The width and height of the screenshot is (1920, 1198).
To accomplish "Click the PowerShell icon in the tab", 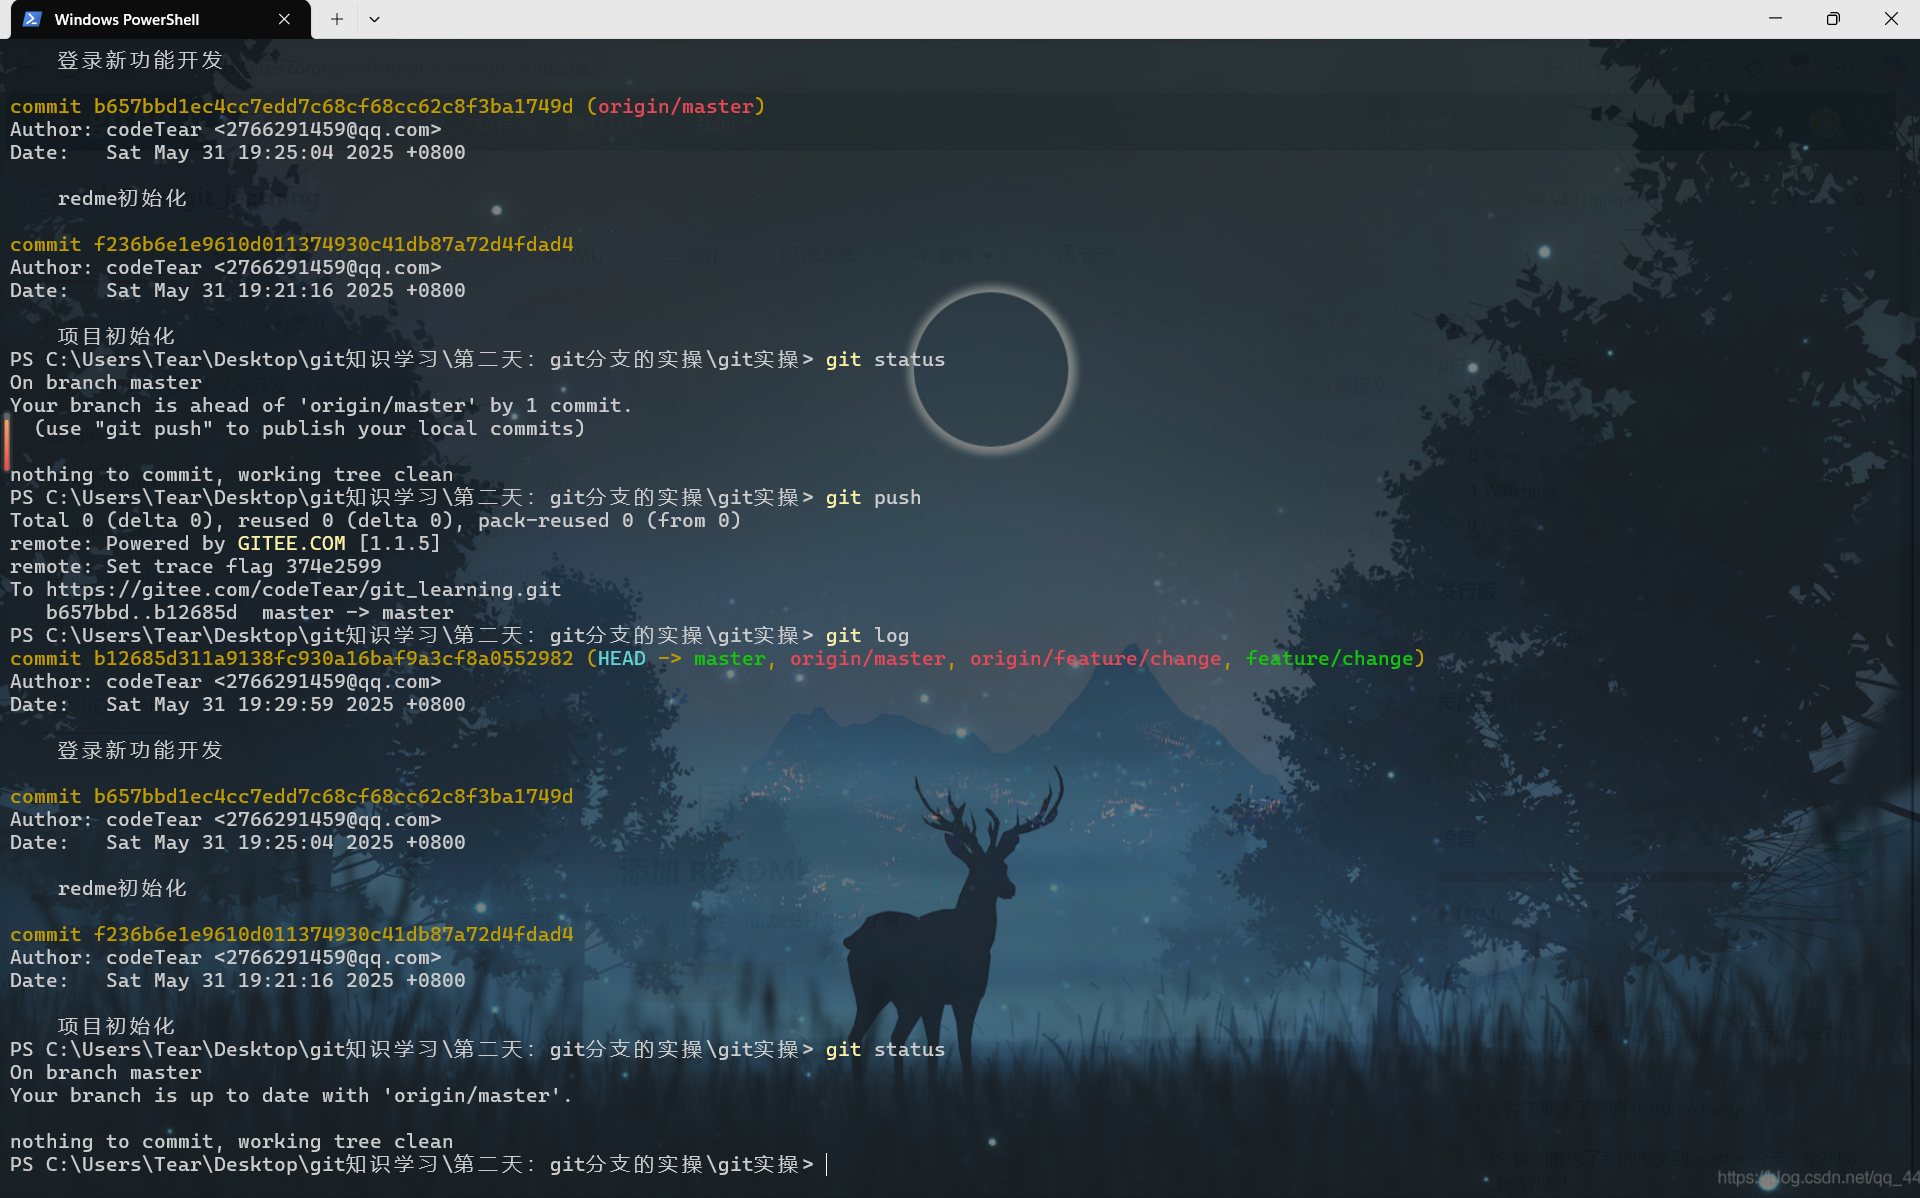I will pos(32,19).
